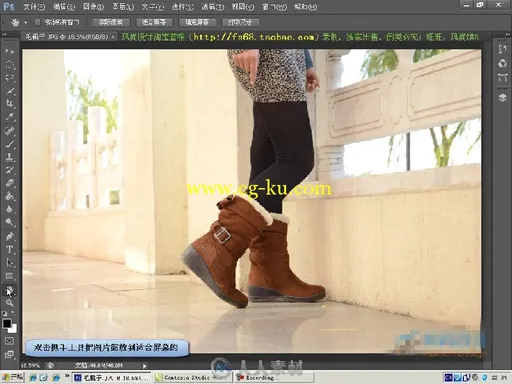Select the History Brush tool
Screen dimensions: 512x384
pyautogui.click(x=9, y=170)
